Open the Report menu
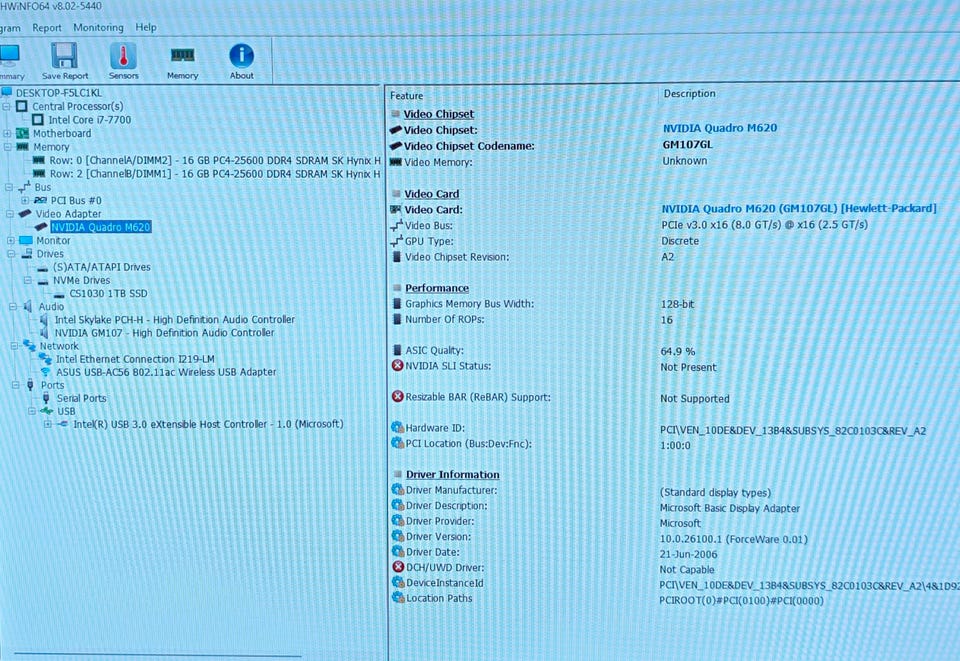Image resolution: width=960 pixels, height=661 pixels. pos(47,28)
